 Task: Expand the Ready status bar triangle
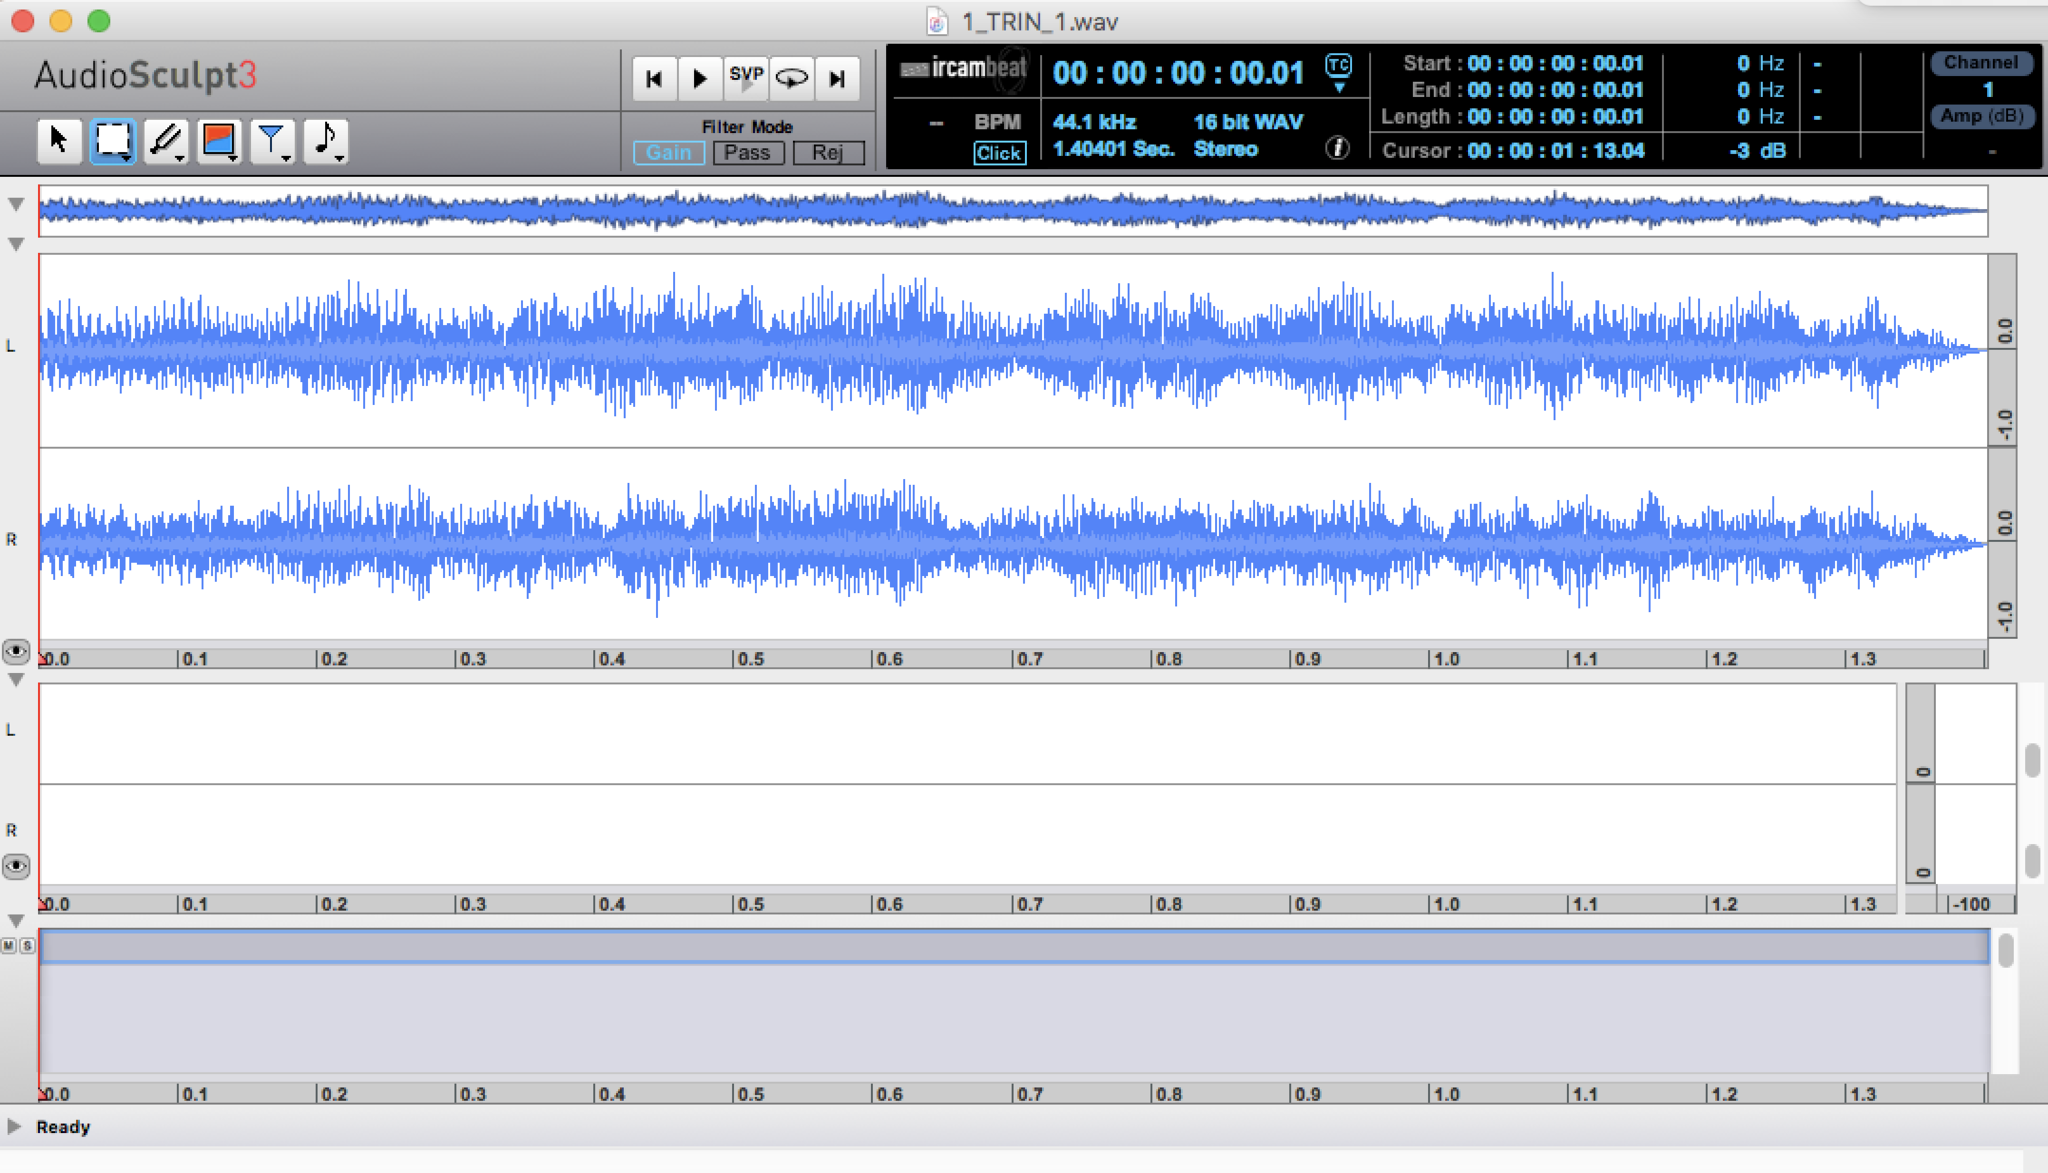(14, 1126)
